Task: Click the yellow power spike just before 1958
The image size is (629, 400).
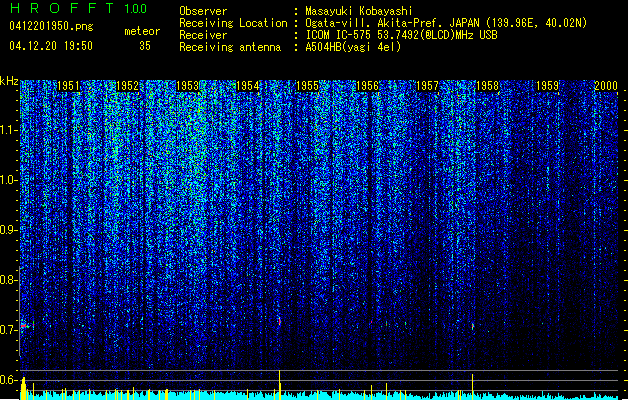Action: (x=473, y=386)
